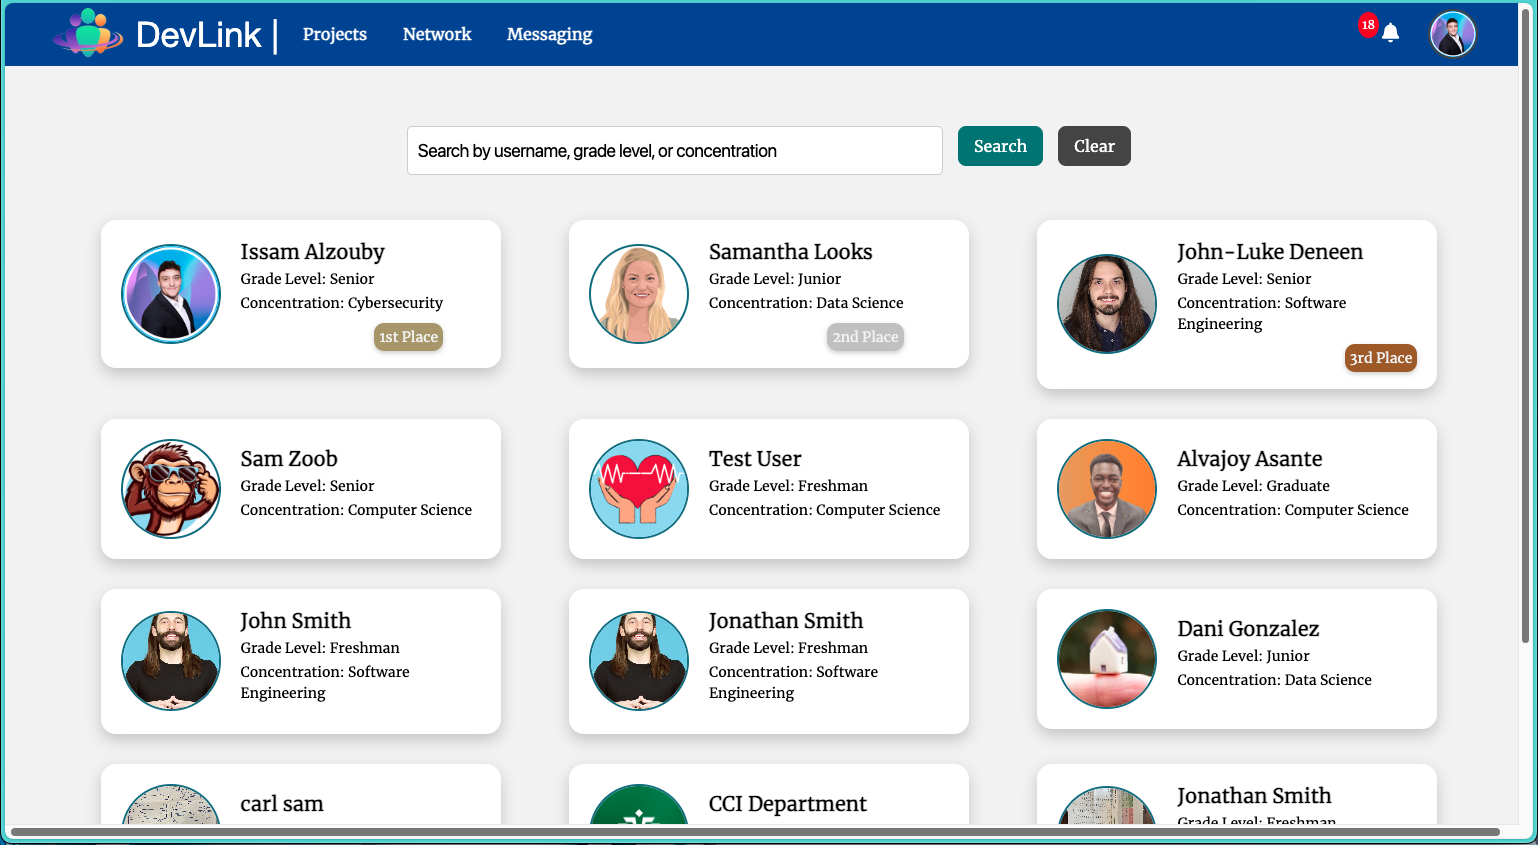The image size is (1538, 845).
Task: Click the DevLink brand name
Action: pyautogui.click(x=198, y=35)
